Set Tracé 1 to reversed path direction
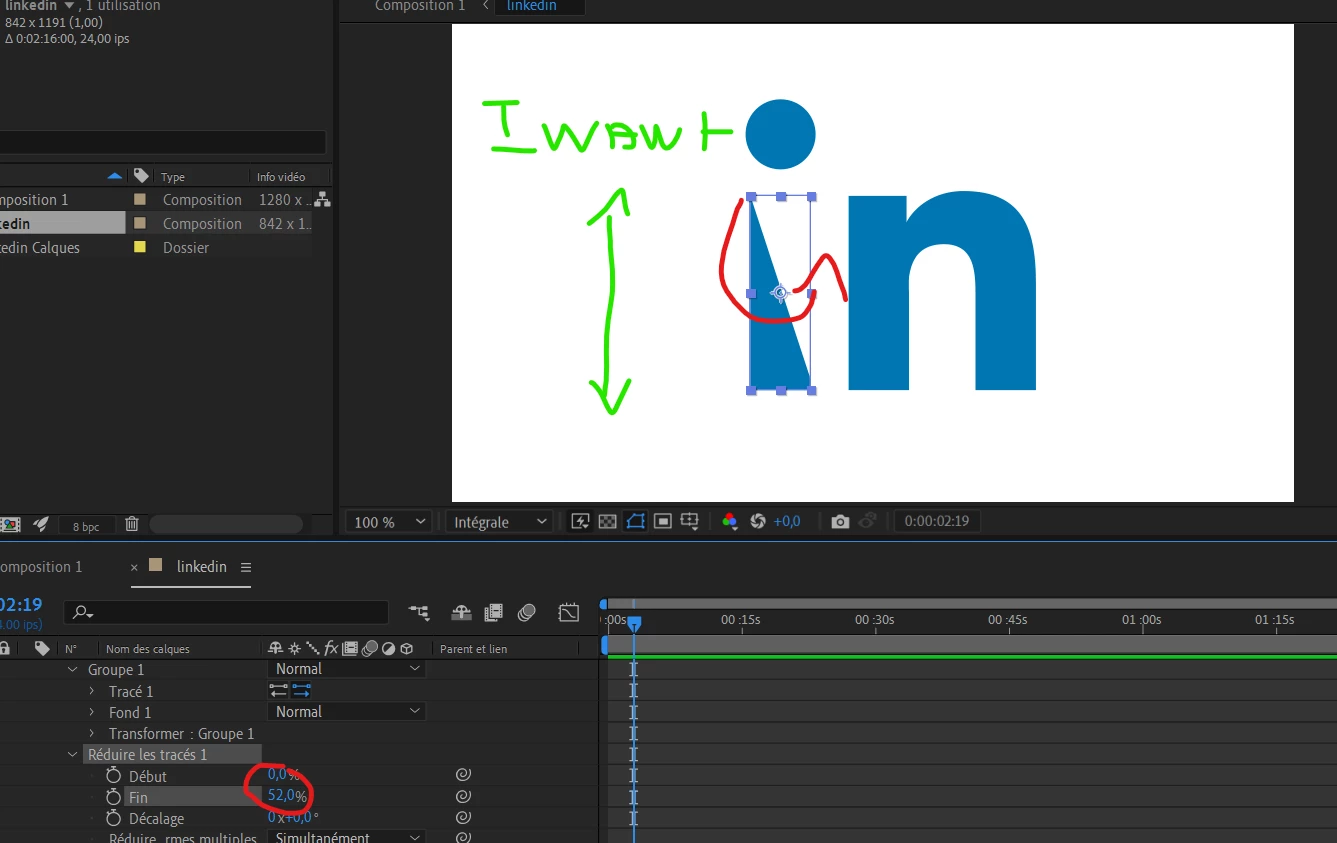 (279, 691)
